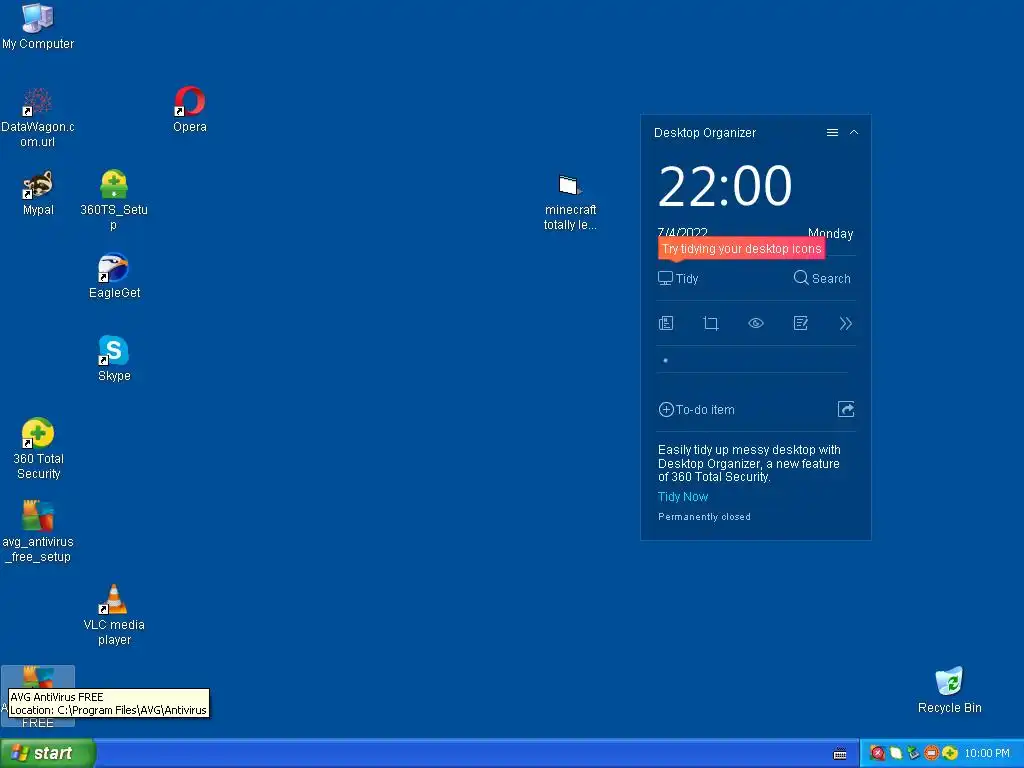Select the Skype shortcut icon
The image size is (1024, 768).
114,359
